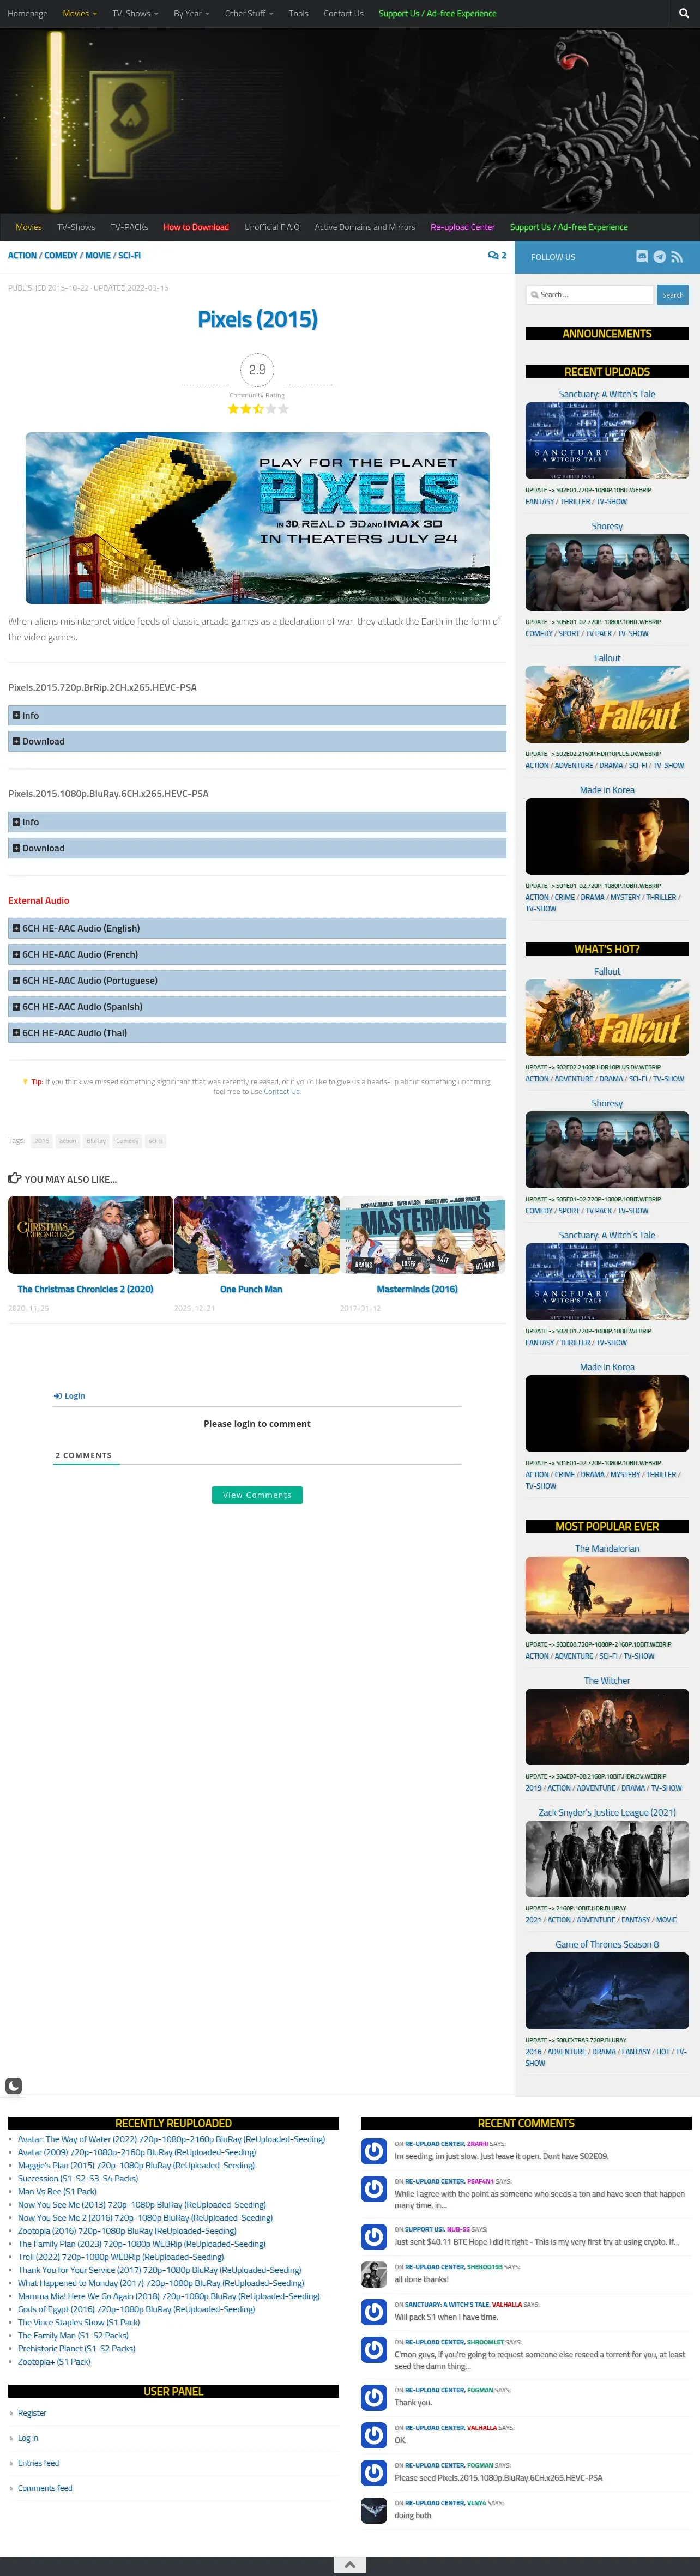This screenshot has height=2576, width=700.
Task: Click the Pixels movie banner image
Action: 257,518
